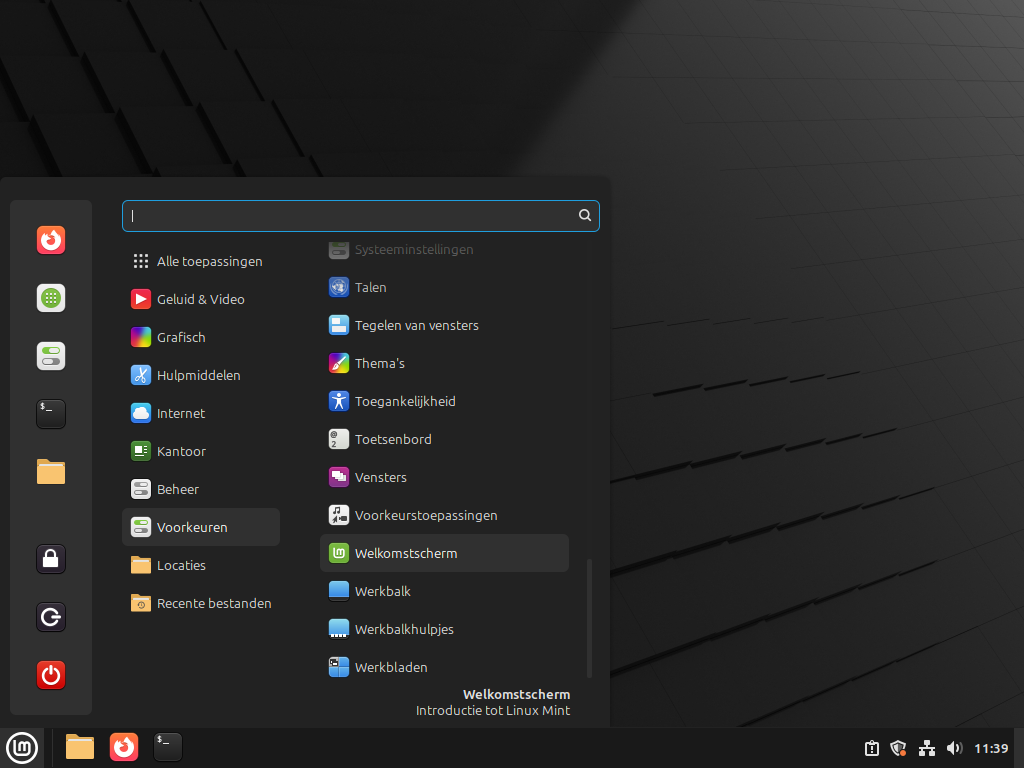
Task: Click the Werkbladen workspaces icon
Action: coord(339,667)
